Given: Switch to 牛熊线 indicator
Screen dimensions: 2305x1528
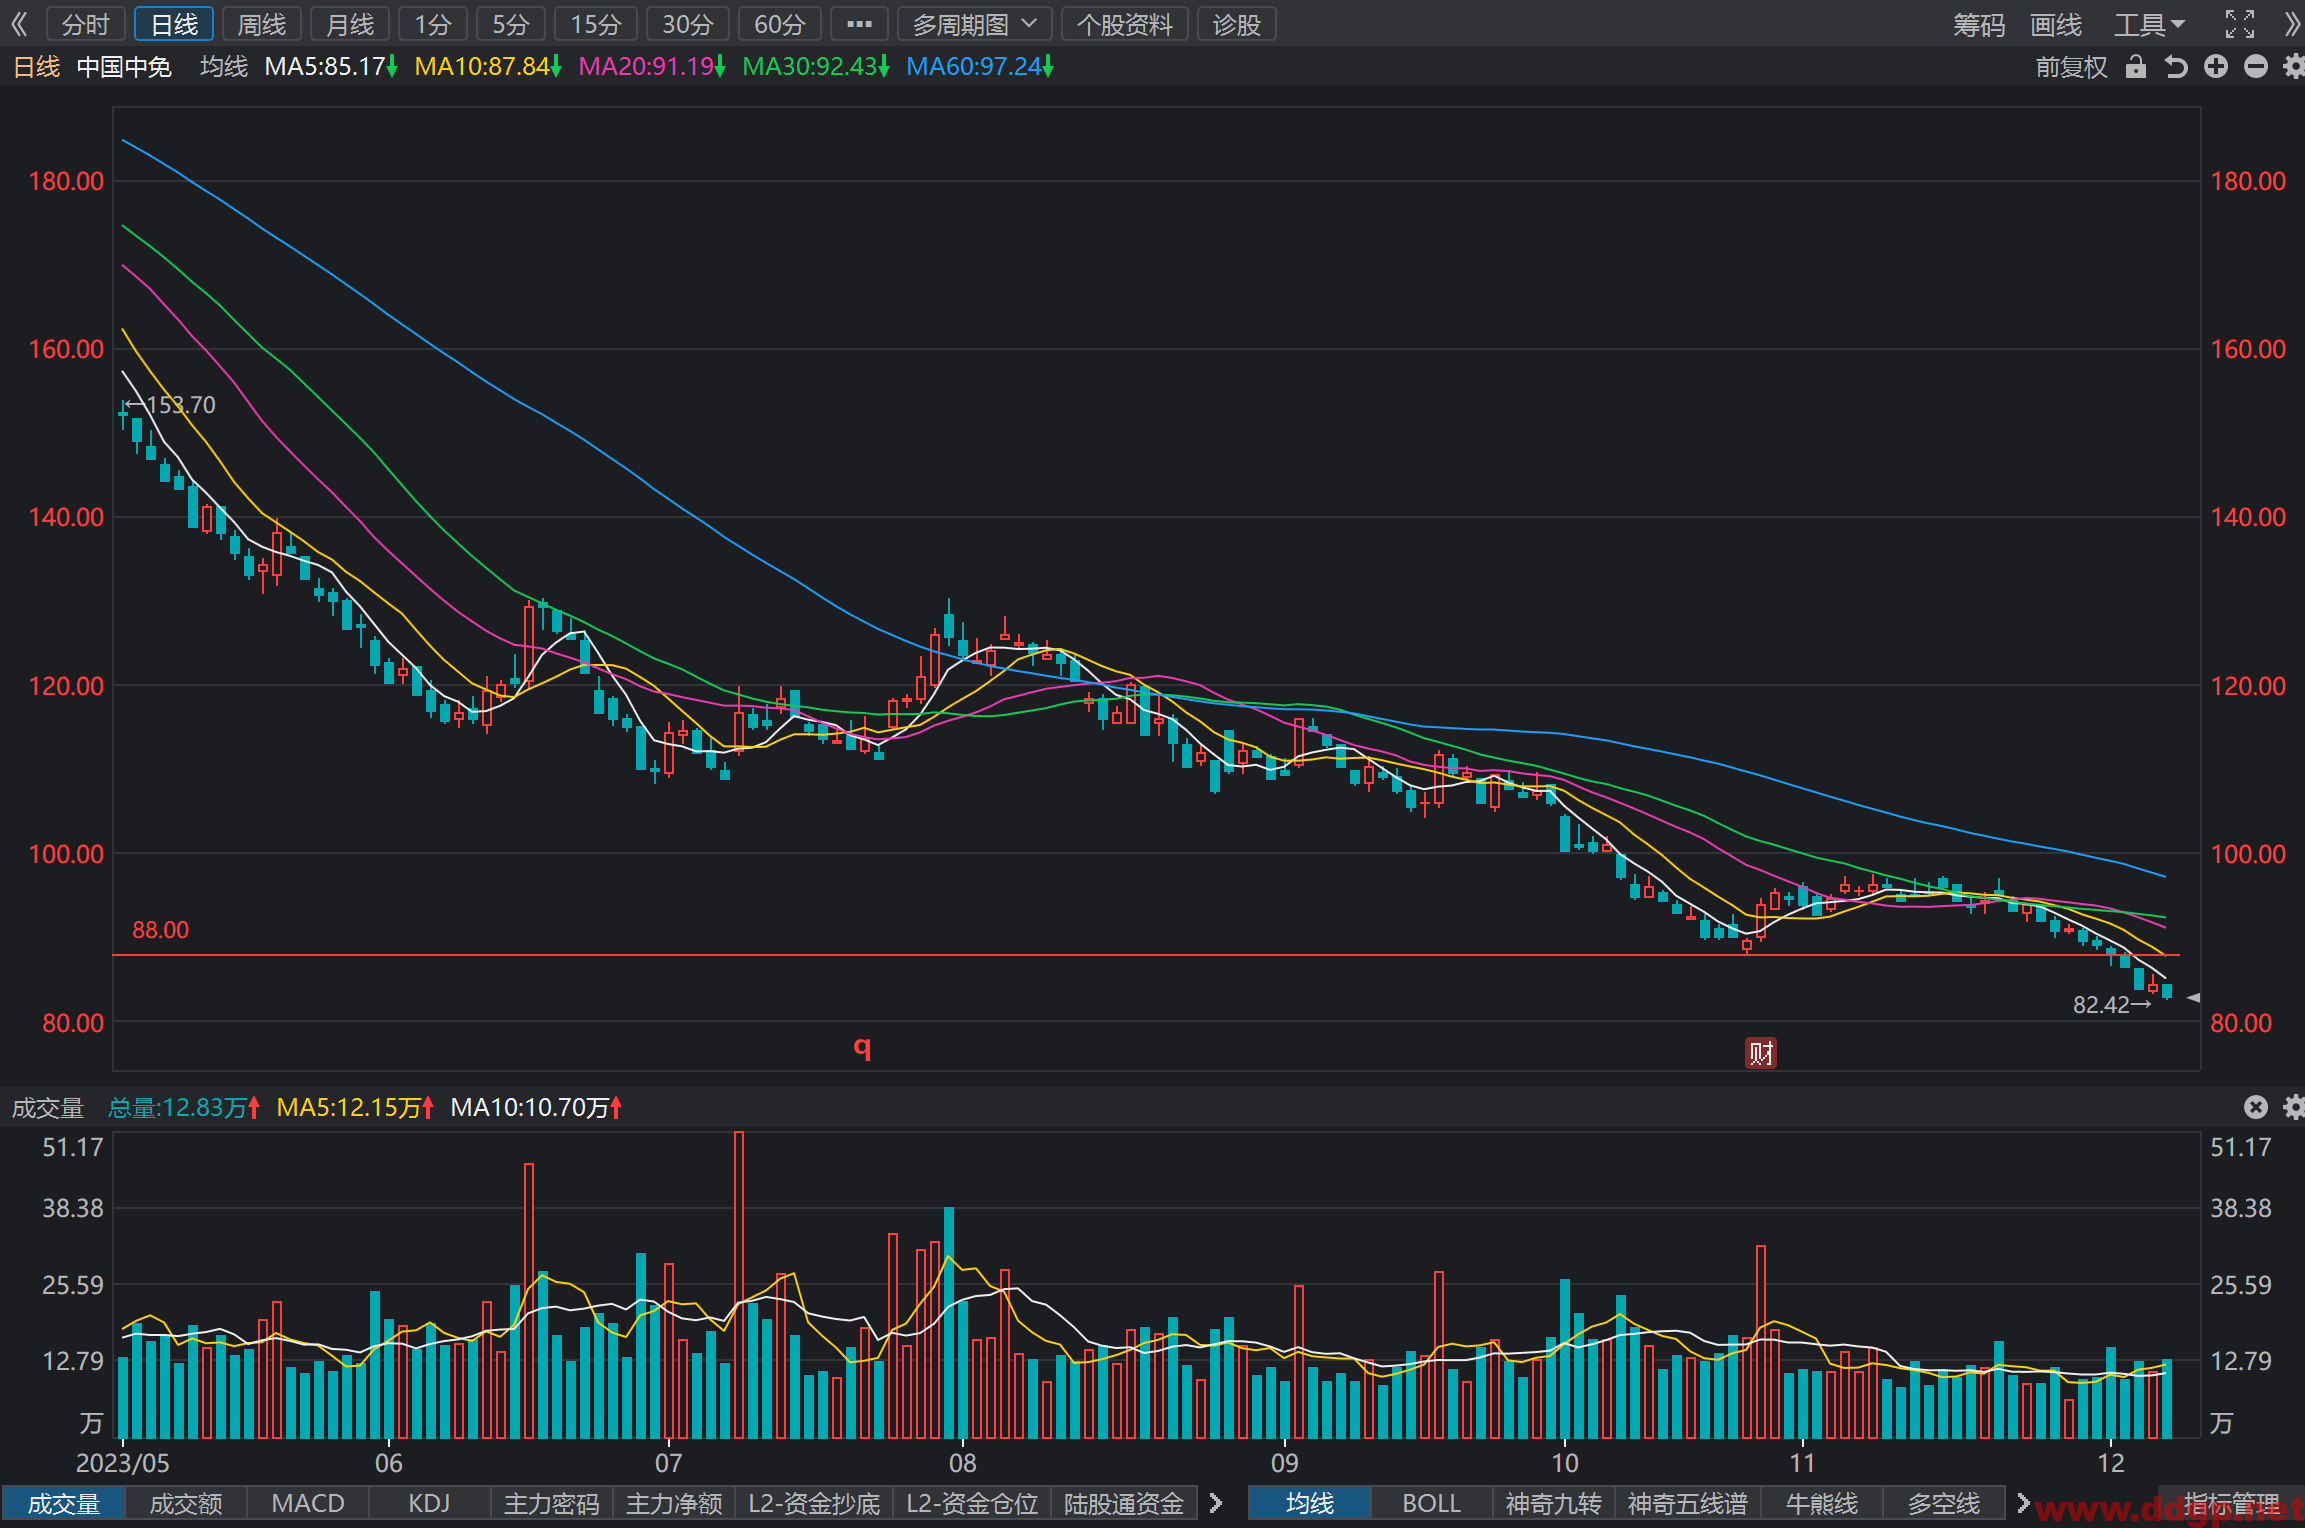Looking at the screenshot, I should tap(1822, 1503).
